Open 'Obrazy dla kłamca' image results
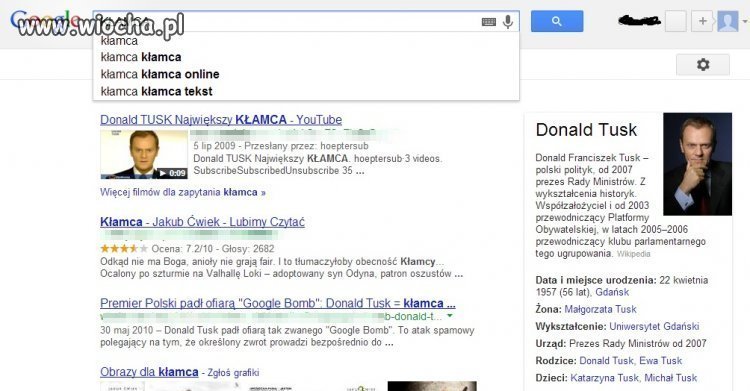The image size is (750, 391). pos(149,372)
